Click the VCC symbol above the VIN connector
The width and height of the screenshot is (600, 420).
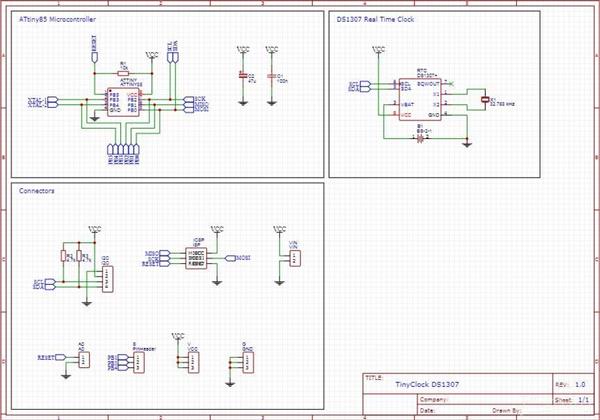279,229
